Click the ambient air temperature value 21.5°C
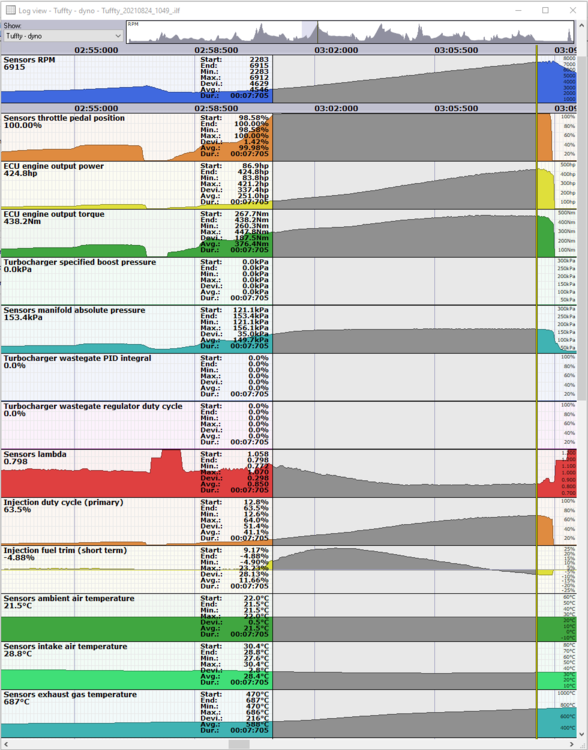Screen dimensions: 588x750 (18, 606)
